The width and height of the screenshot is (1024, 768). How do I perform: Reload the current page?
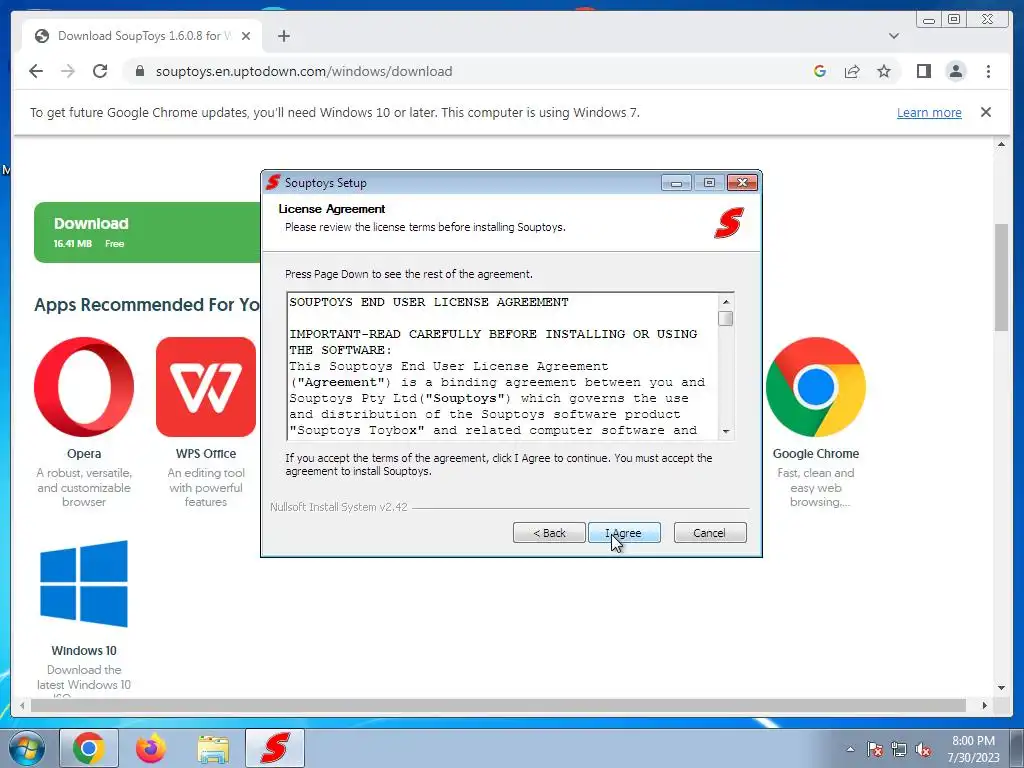click(x=100, y=71)
